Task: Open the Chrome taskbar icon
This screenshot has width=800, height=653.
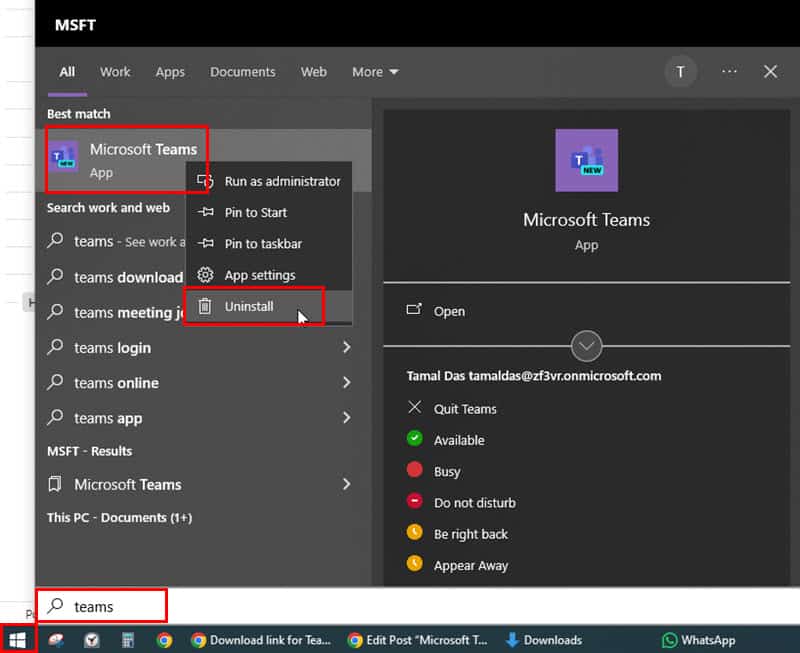Action: click(x=164, y=640)
